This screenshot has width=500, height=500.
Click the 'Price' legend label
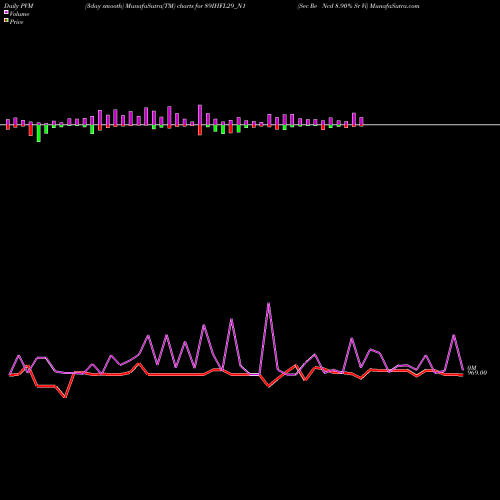pos(16,22)
